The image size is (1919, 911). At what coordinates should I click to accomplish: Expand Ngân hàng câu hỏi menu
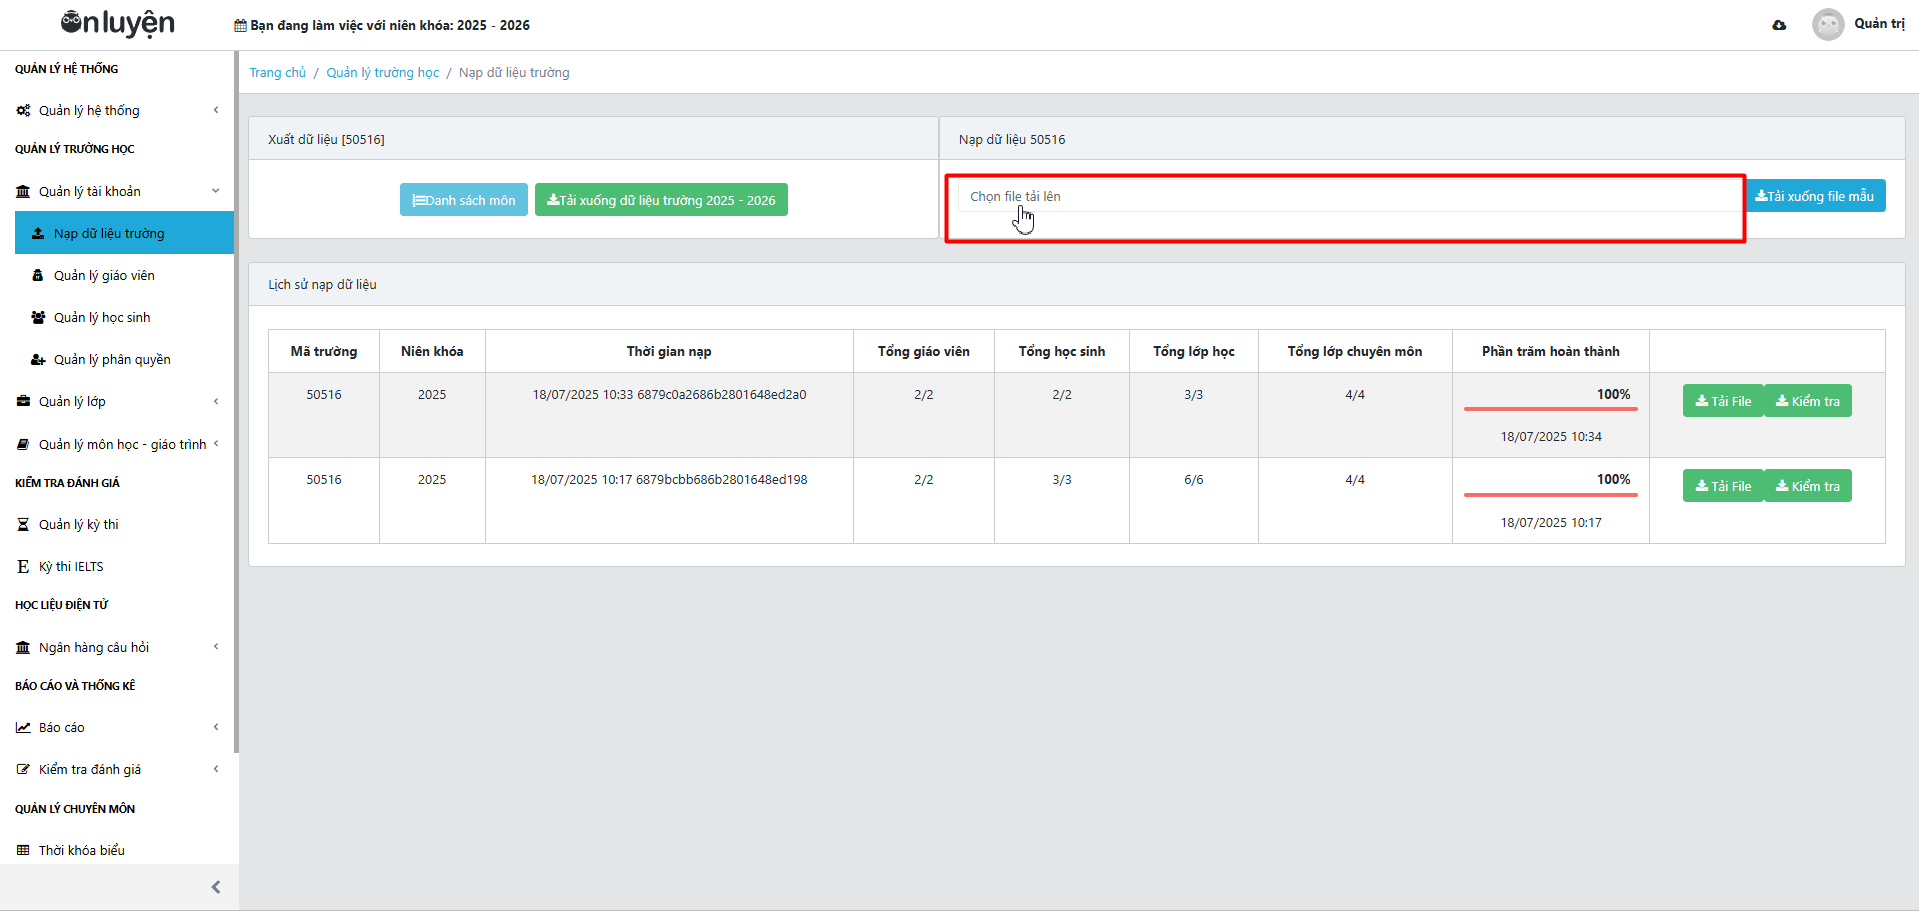click(x=215, y=647)
